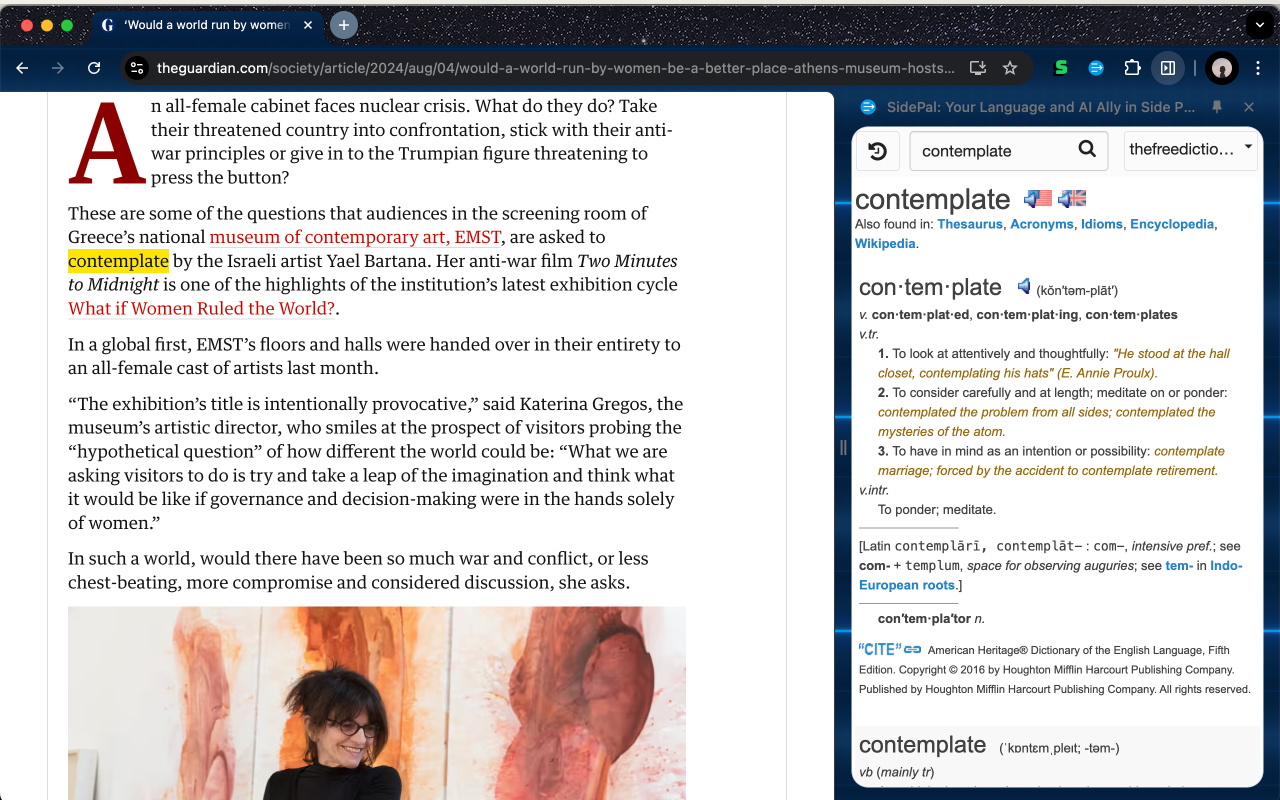Pin the SidePal side panel

1217,107
